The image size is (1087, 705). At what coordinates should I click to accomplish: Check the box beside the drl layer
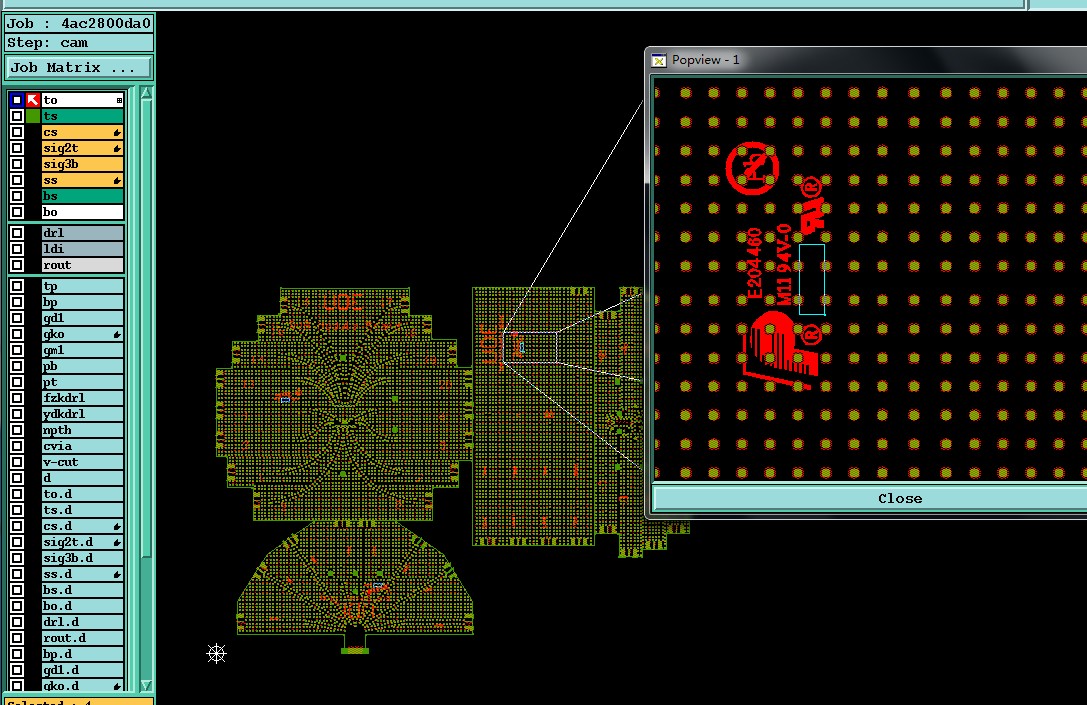click(17, 233)
